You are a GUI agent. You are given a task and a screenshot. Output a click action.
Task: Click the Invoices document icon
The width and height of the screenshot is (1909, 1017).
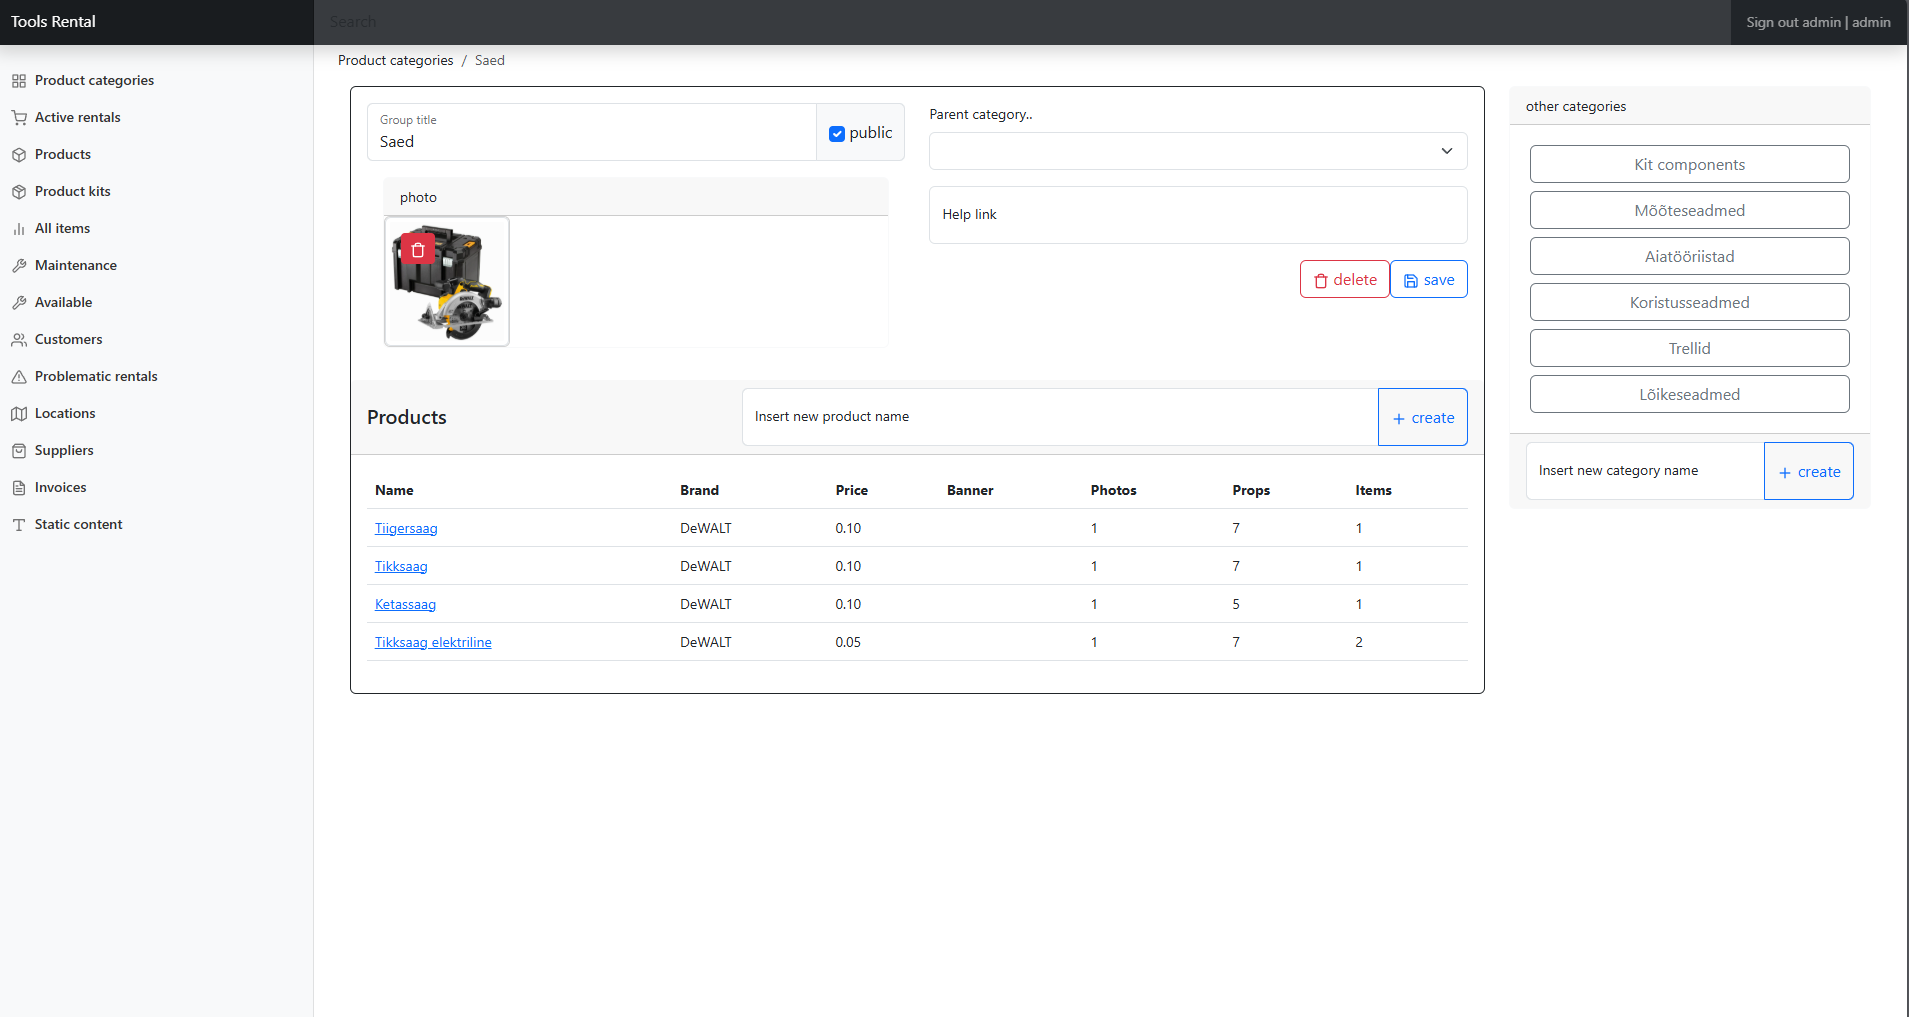click(19, 488)
